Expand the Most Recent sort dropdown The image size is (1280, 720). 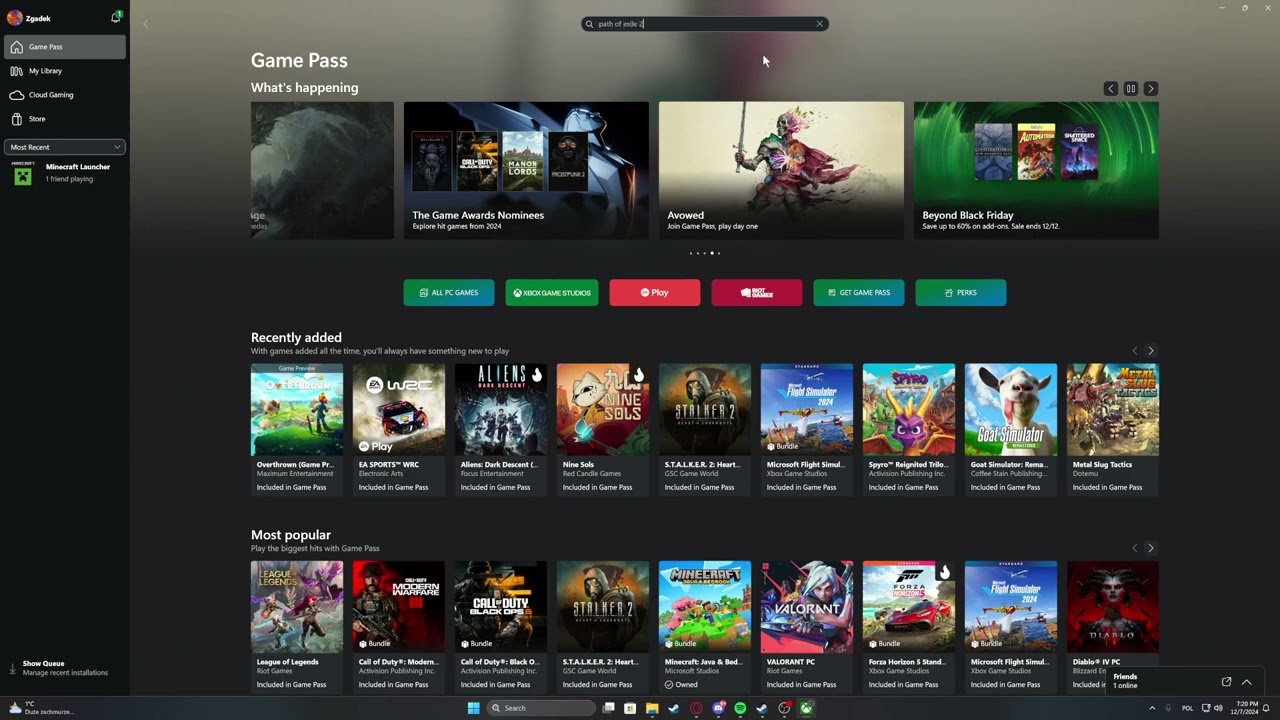pos(65,147)
